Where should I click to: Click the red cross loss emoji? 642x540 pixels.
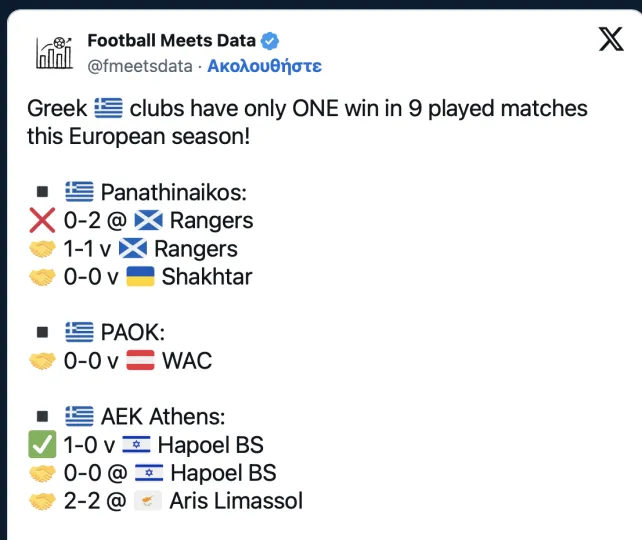pyautogui.click(x=42, y=220)
